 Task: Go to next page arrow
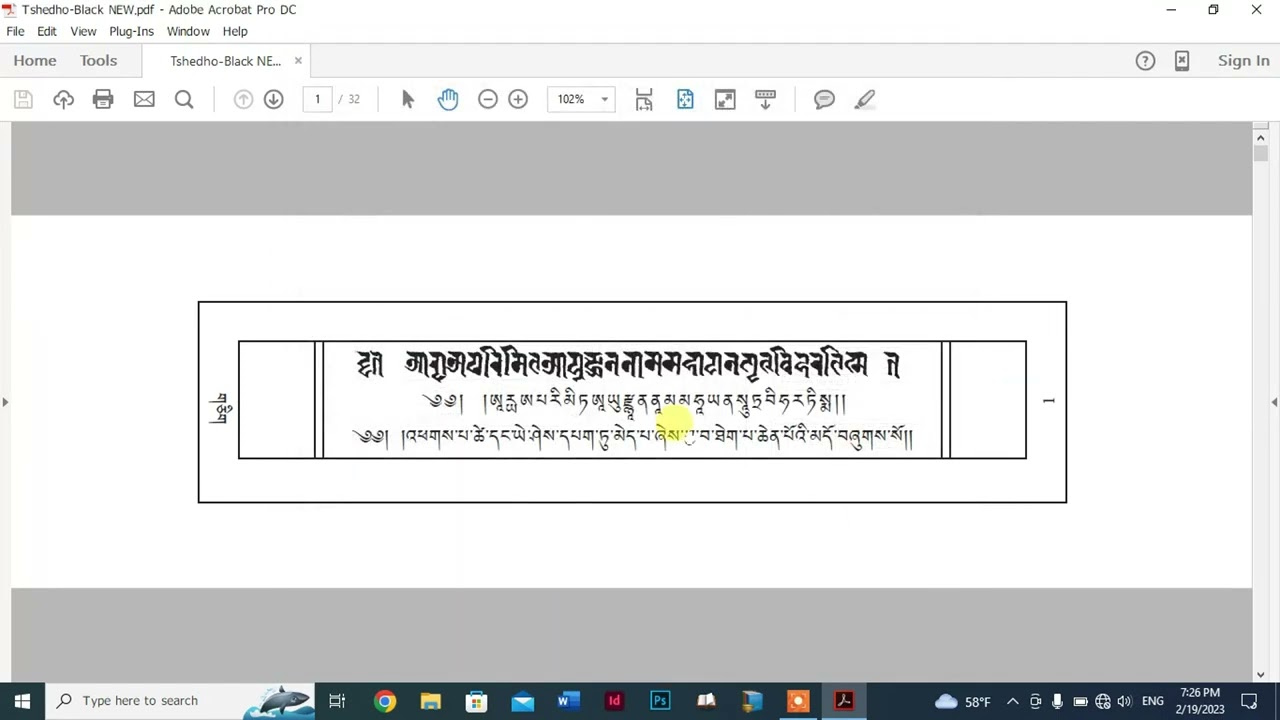coord(273,99)
